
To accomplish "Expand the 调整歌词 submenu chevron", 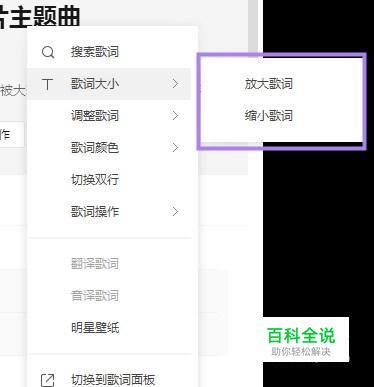I will coord(175,116).
